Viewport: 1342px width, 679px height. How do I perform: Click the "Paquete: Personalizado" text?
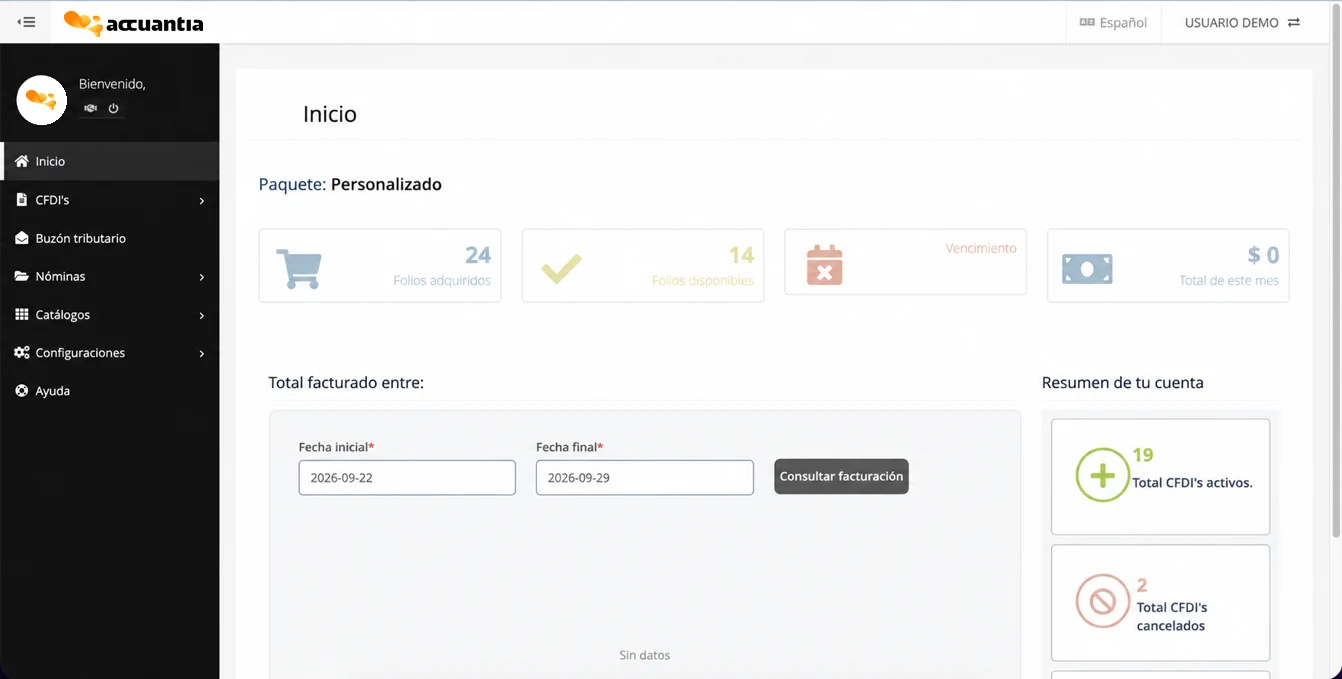point(350,184)
